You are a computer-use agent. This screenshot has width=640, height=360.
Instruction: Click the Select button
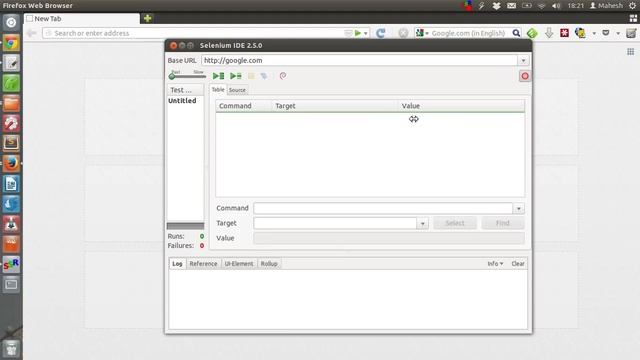[455, 223]
